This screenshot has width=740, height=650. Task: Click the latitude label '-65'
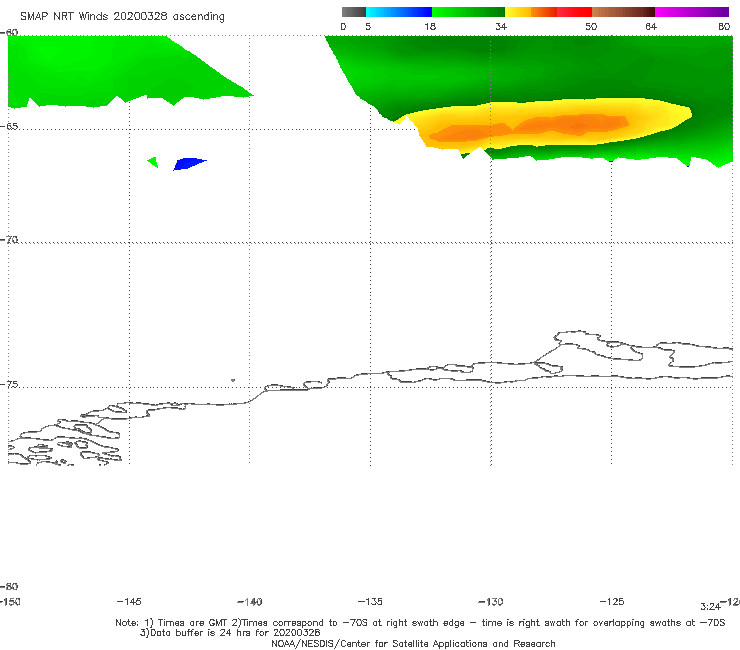coord(9,127)
